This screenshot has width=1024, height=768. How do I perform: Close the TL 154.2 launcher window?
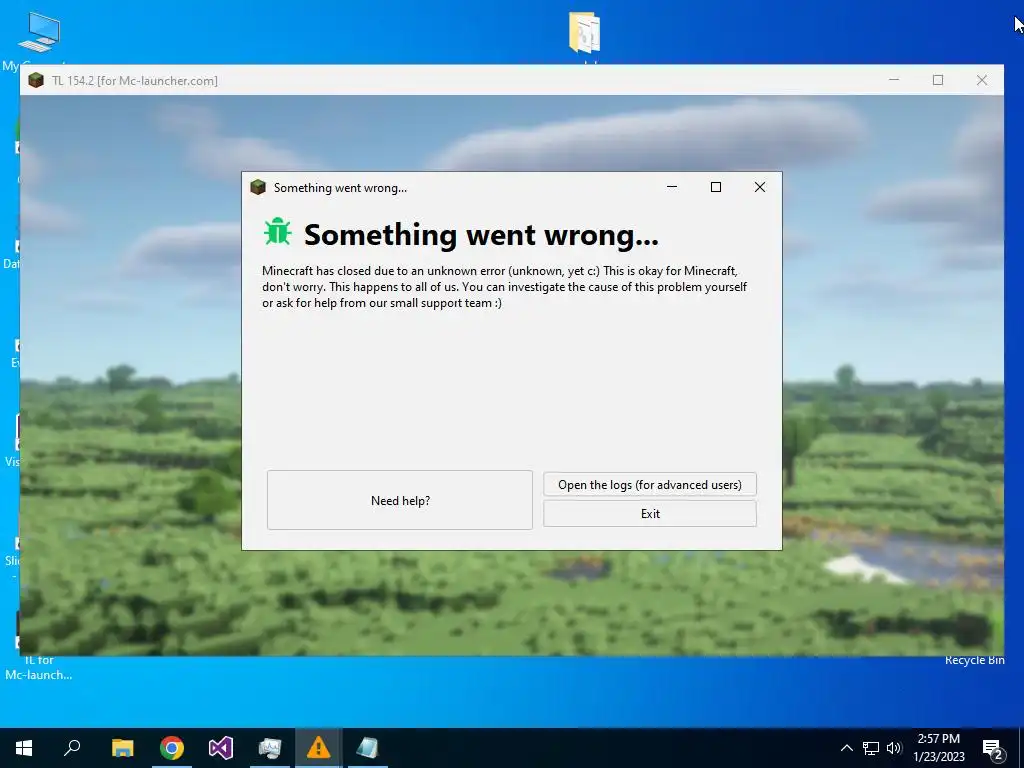[982, 80]
